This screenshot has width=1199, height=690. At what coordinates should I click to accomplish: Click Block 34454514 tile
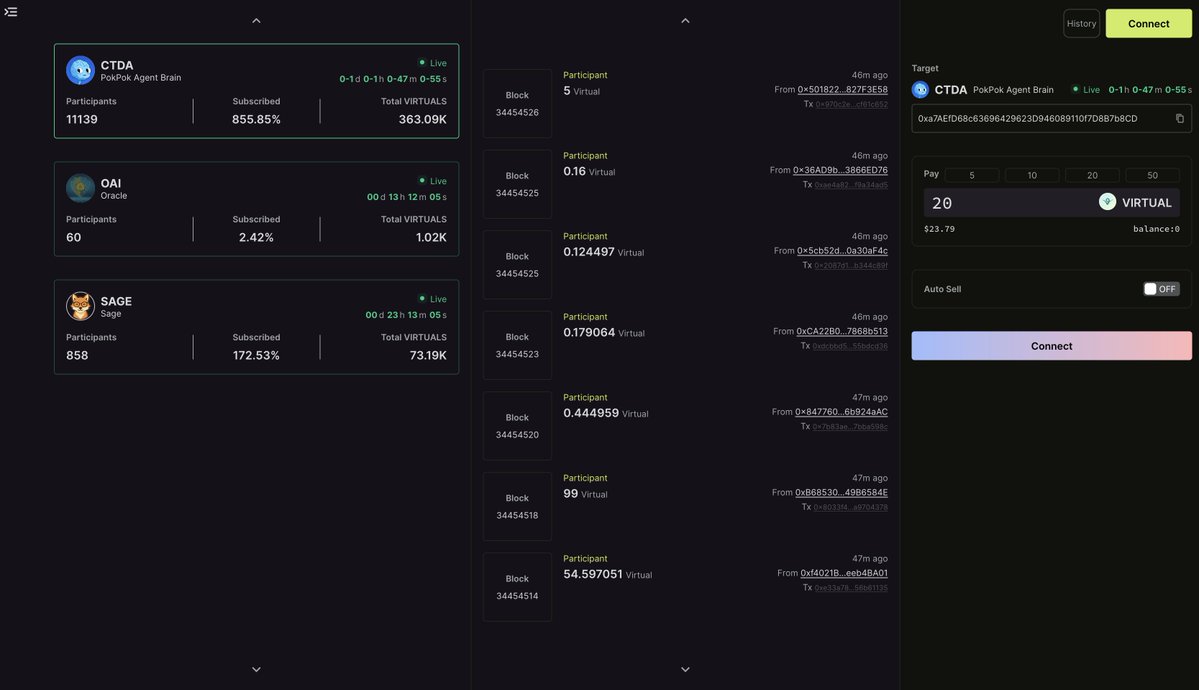coord(517,587)
